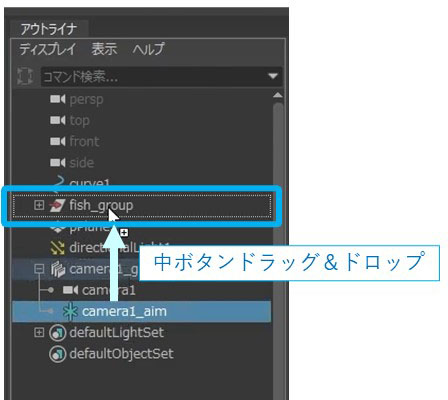Click the camera1_group group icon

coord(58,269)
